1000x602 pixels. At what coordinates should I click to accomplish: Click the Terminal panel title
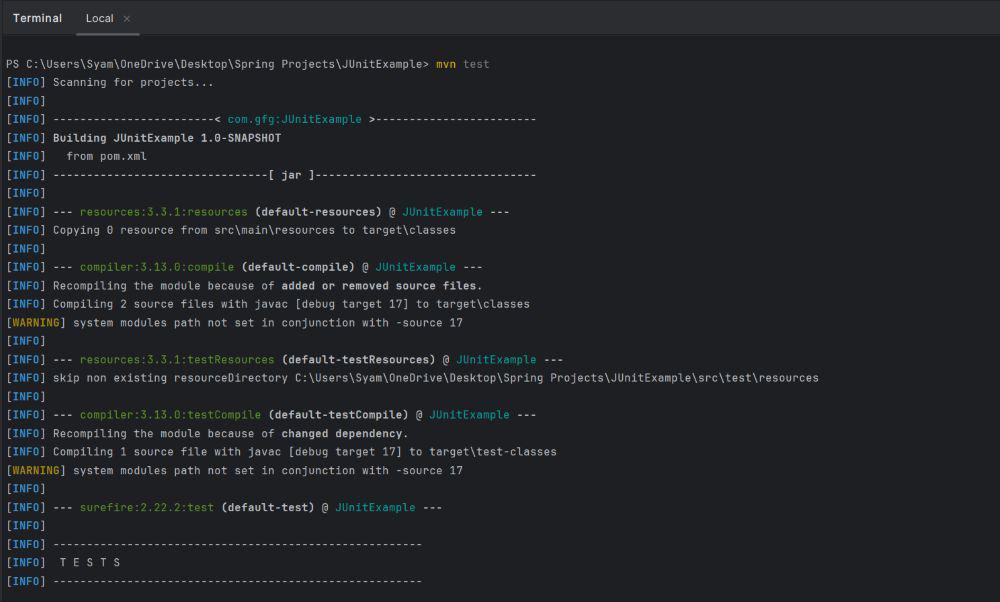point(37,19)
